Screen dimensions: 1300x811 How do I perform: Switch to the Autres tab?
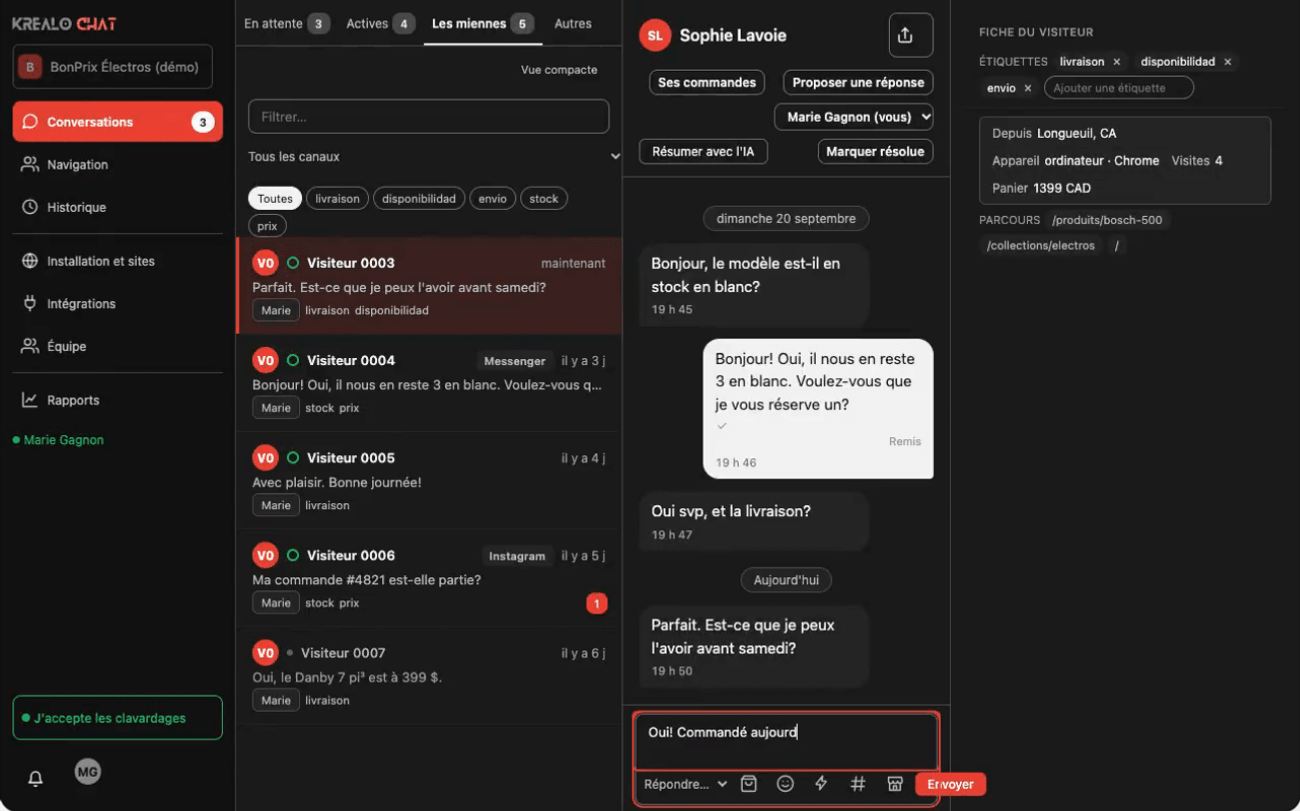573,23
